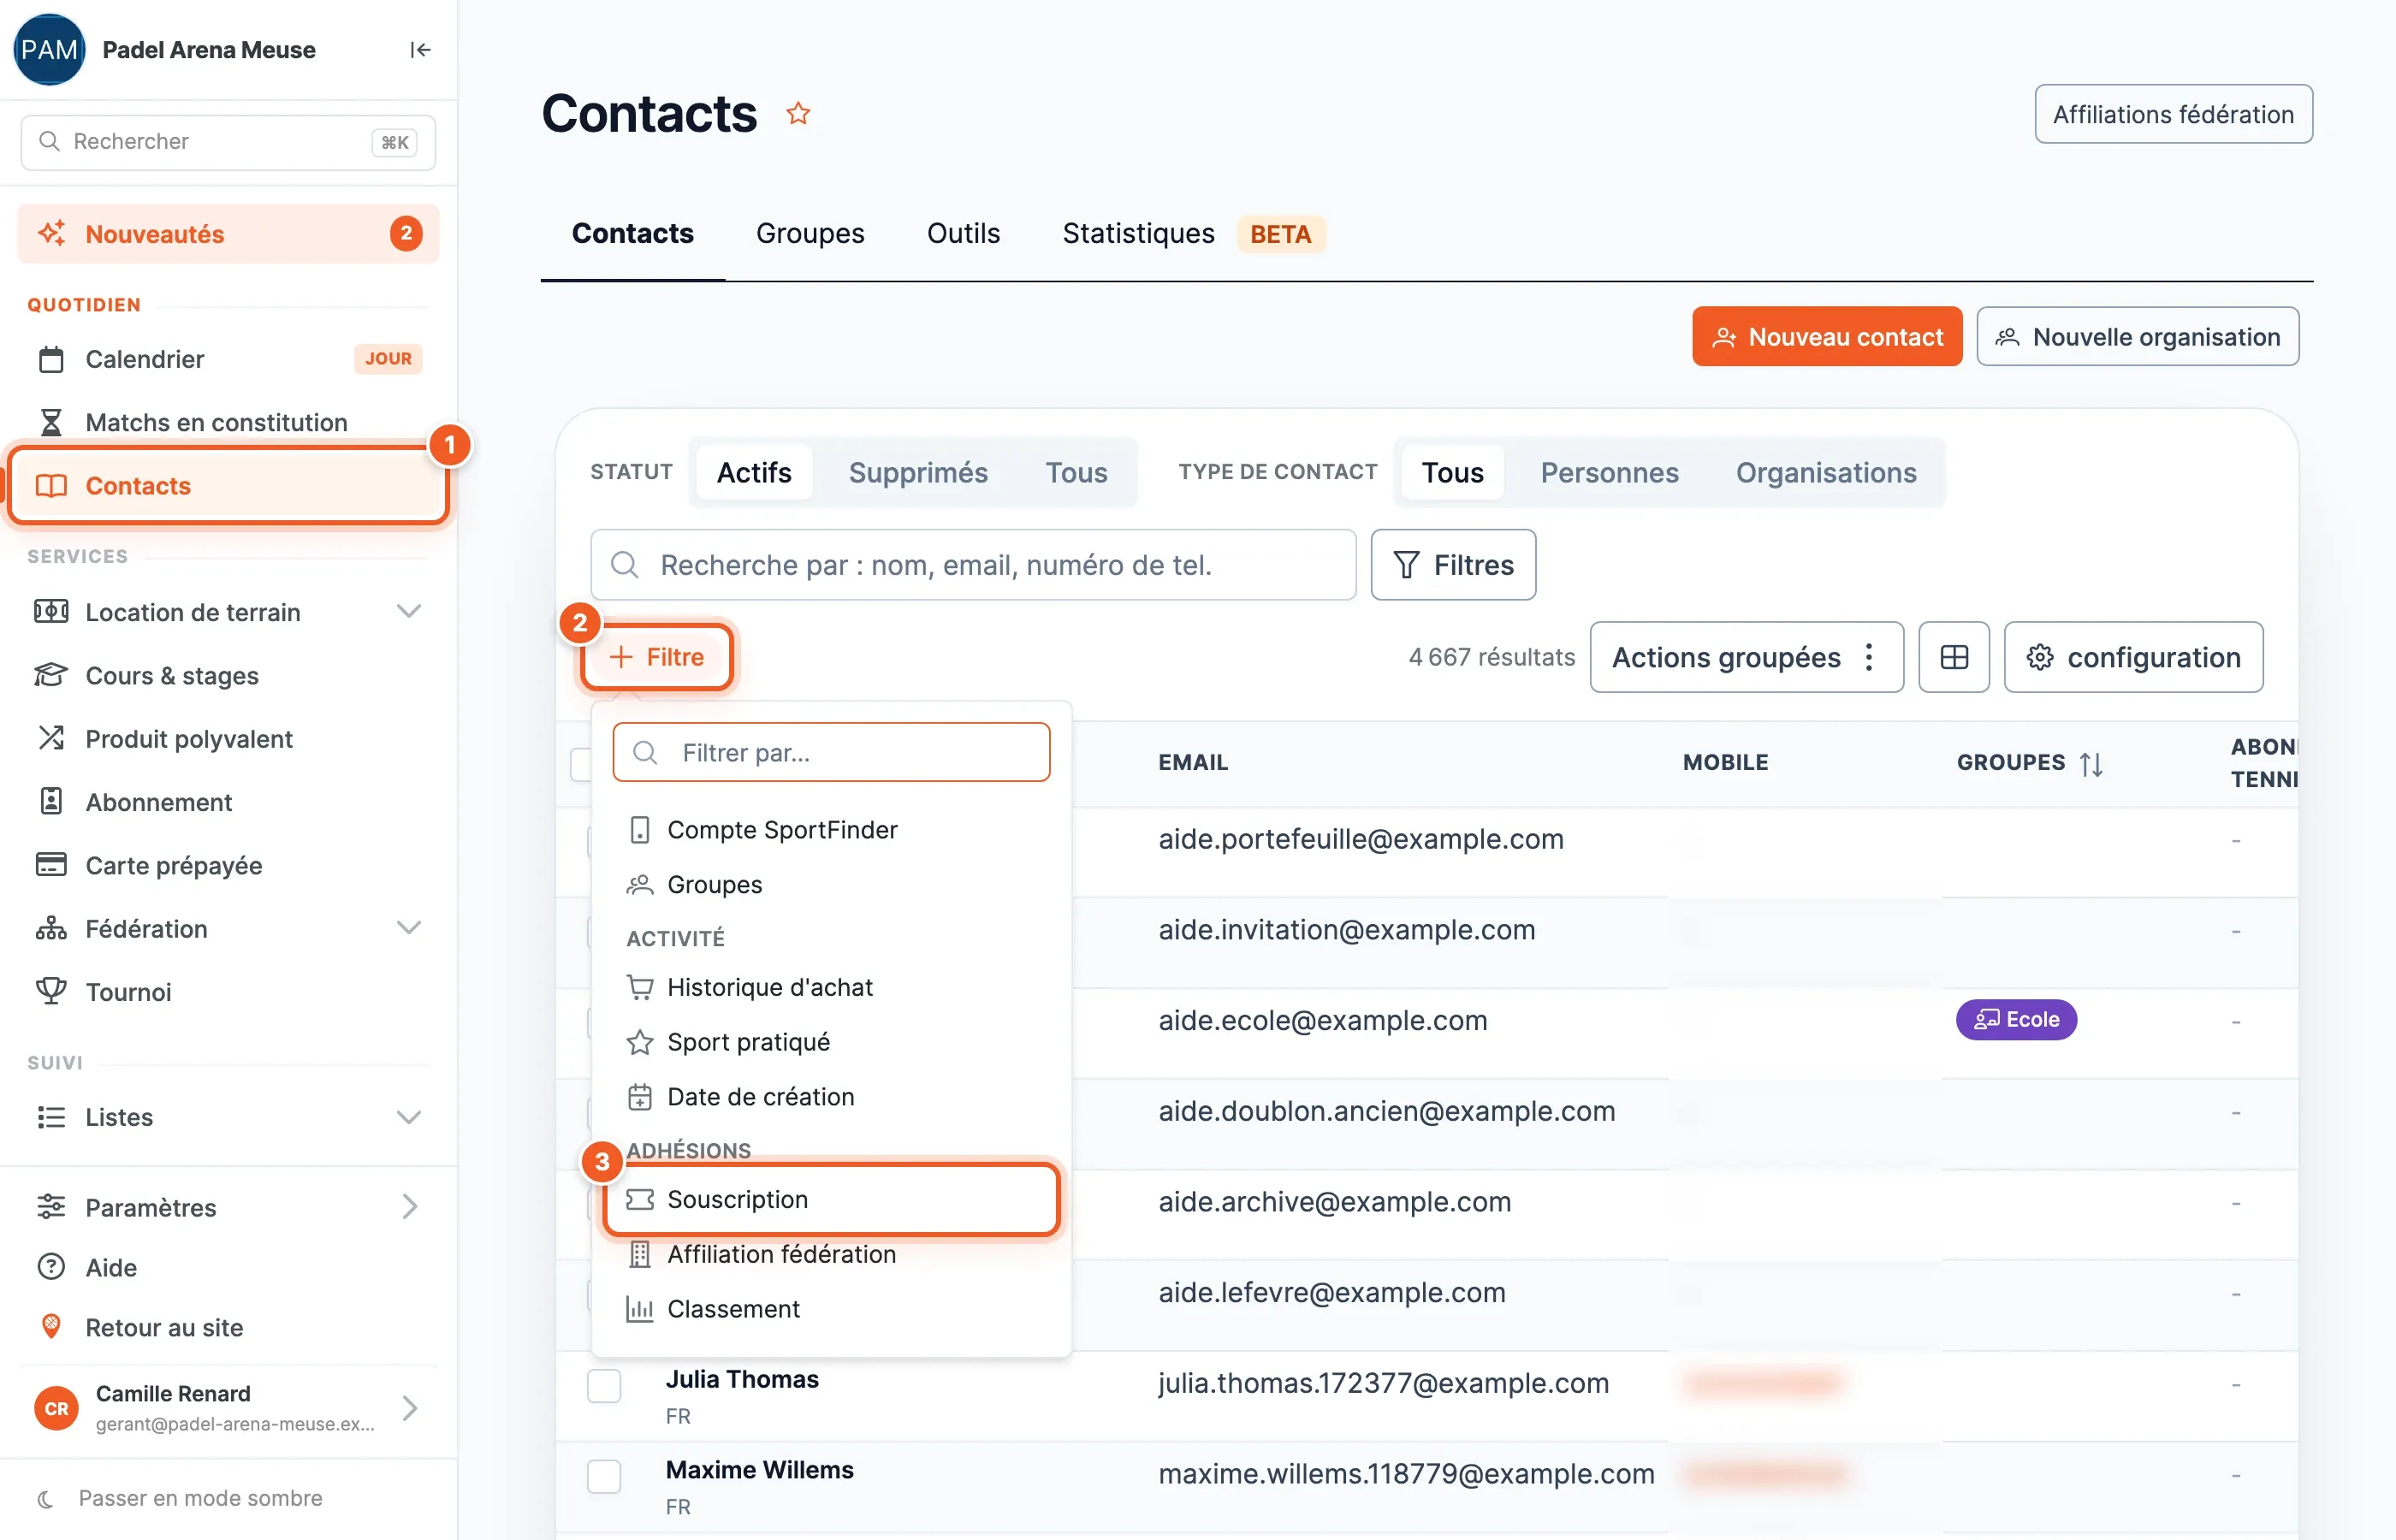Open Produit polyvalent section
This screenshot has height=1540, width=2396.
coord(229,738)
